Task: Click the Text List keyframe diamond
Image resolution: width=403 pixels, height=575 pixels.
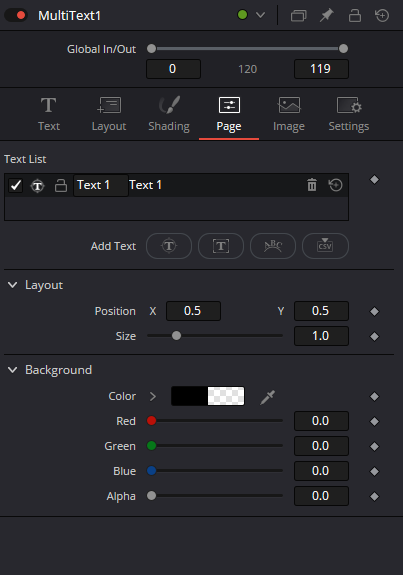Action: coord(374,179)
